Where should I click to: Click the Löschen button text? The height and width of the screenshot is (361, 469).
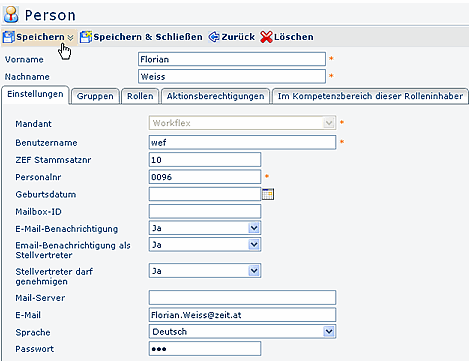click(x=294, y=37)
